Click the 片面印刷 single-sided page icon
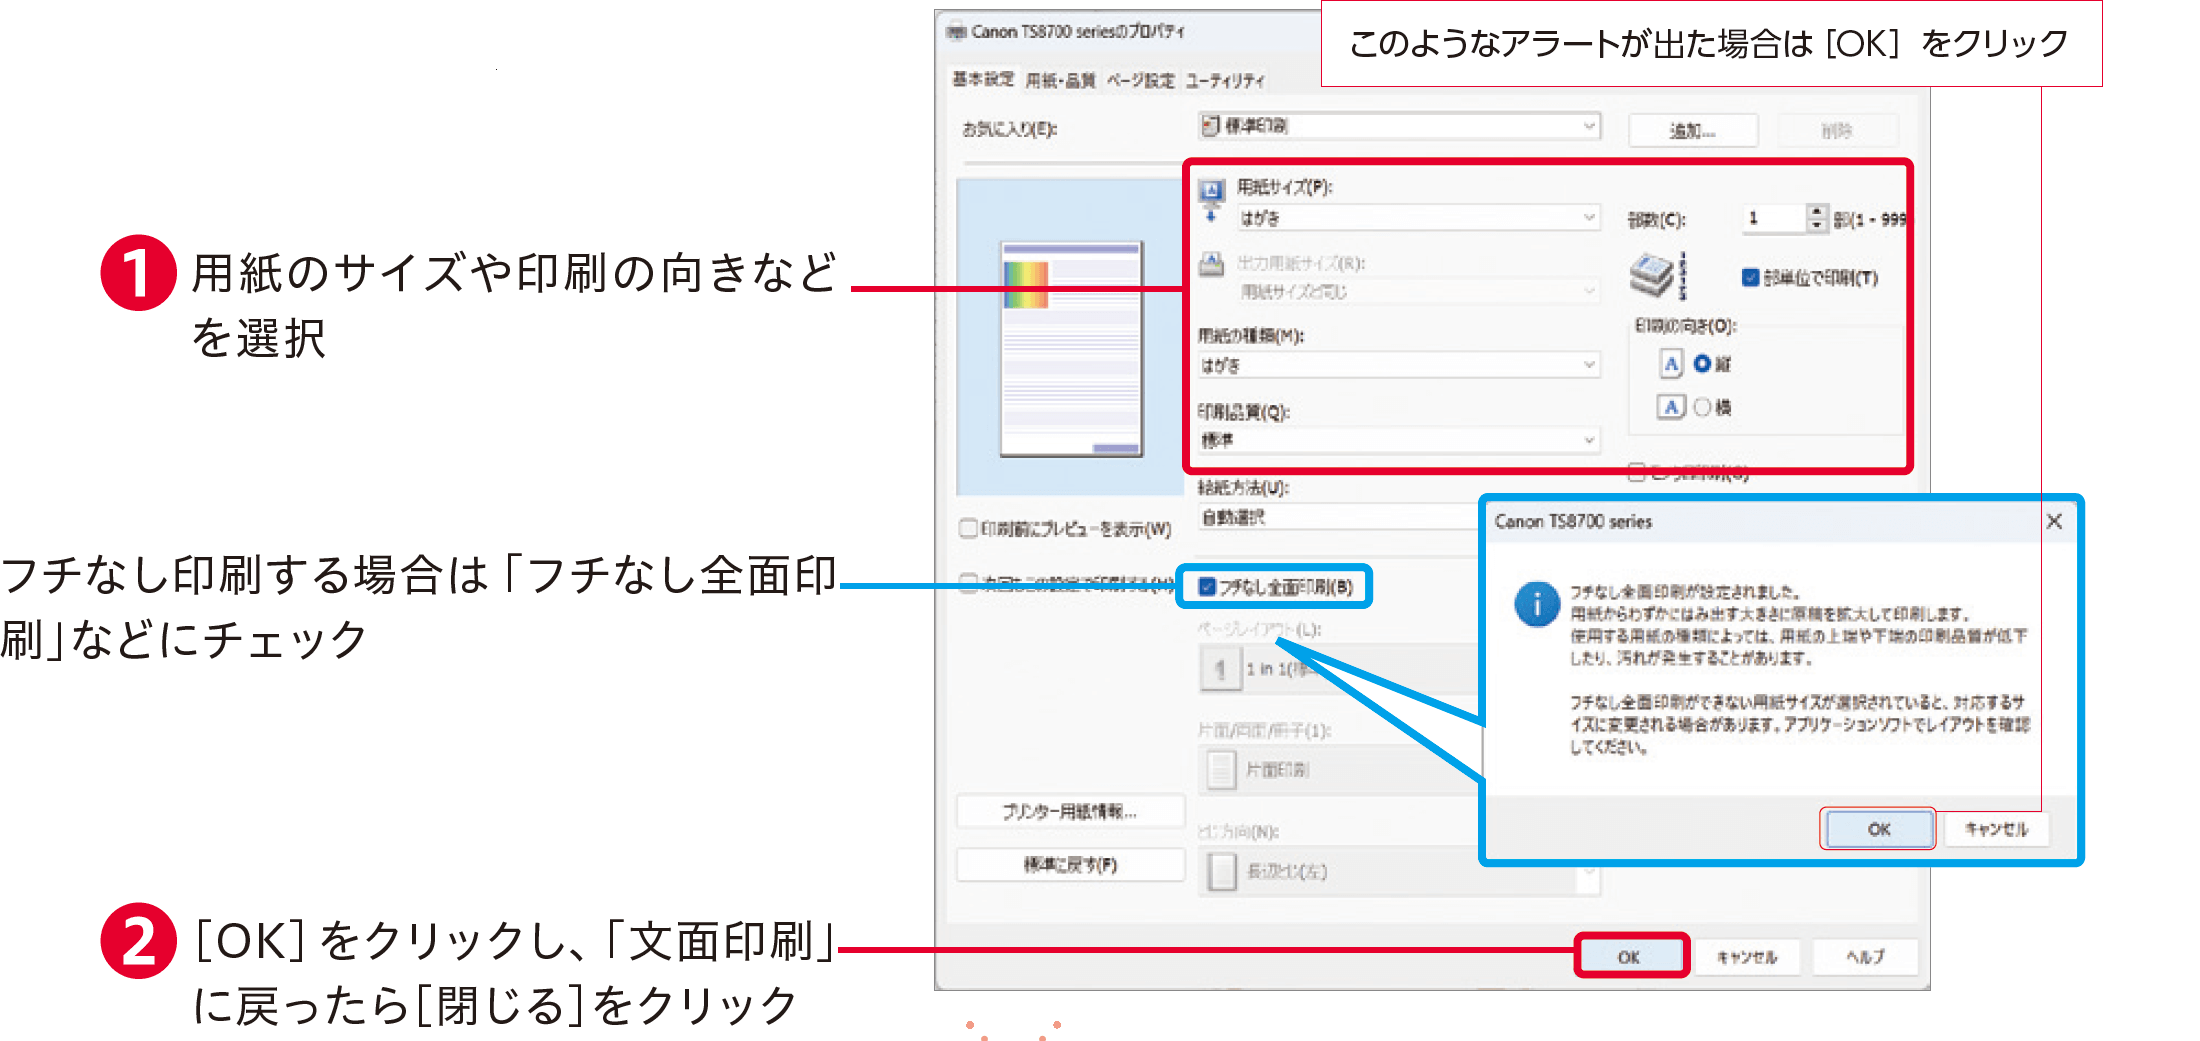 click(x=1221, y=770)
